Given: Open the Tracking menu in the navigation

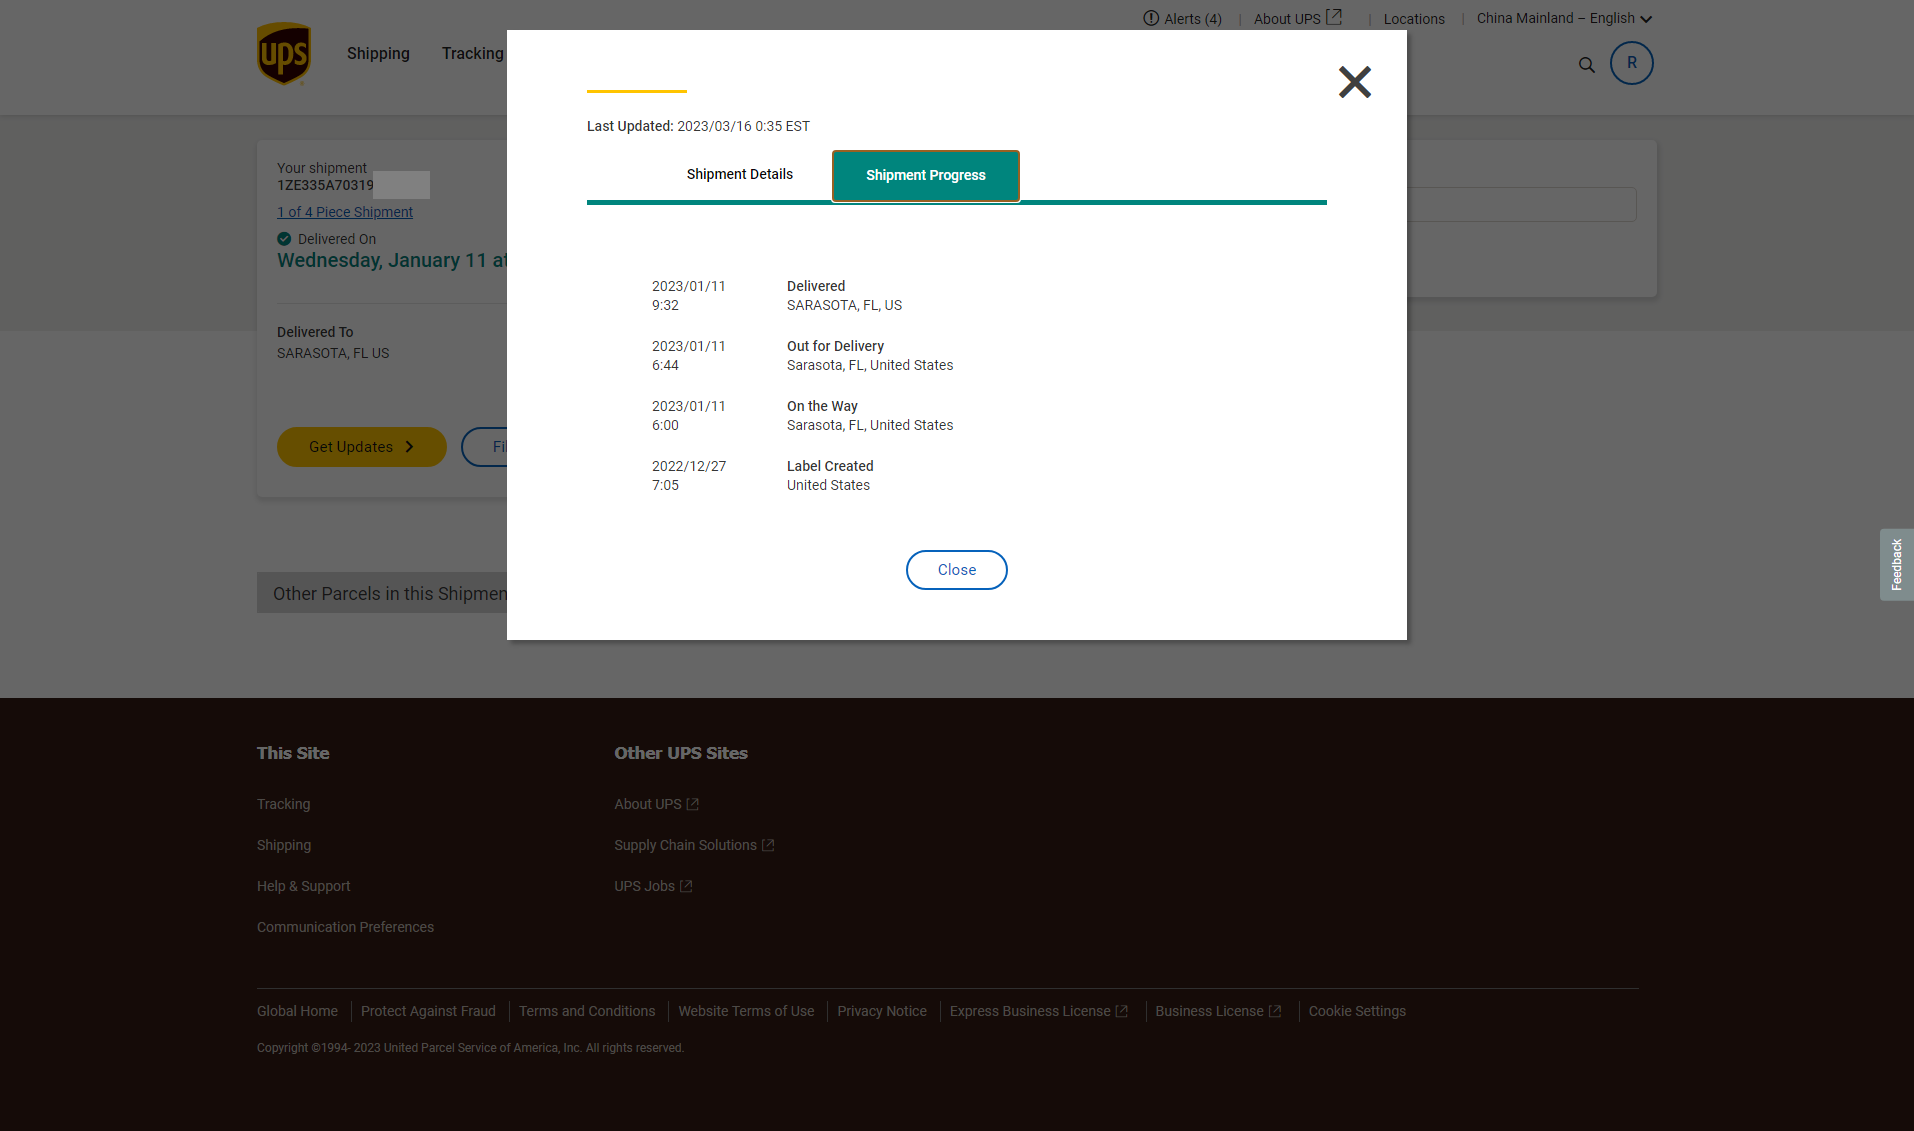Looking at the screenshot, I should tap(473, 54).
